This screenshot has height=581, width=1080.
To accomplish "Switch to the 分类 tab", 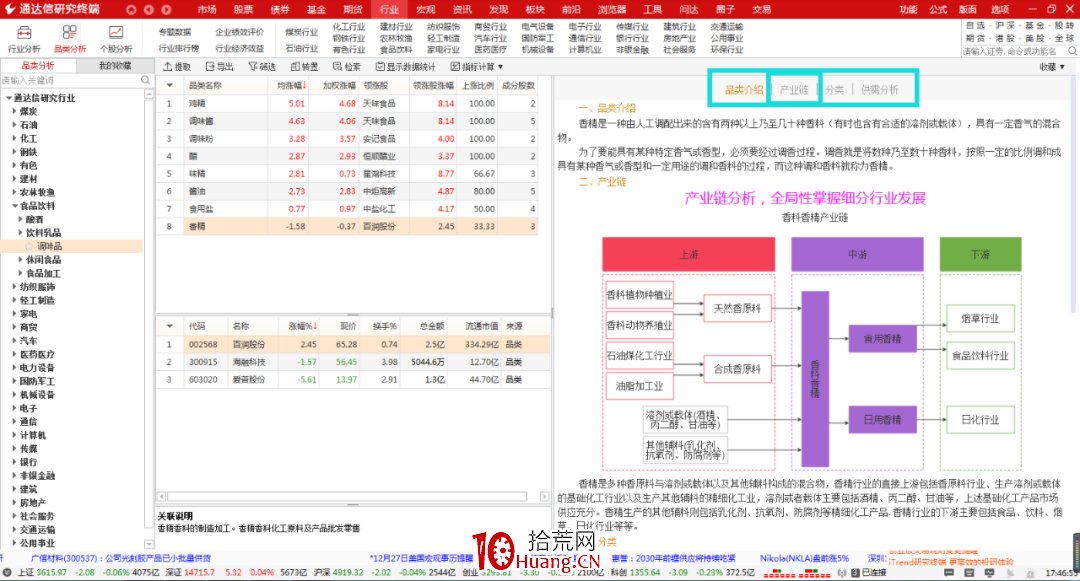I will click(x=834, y=89).
